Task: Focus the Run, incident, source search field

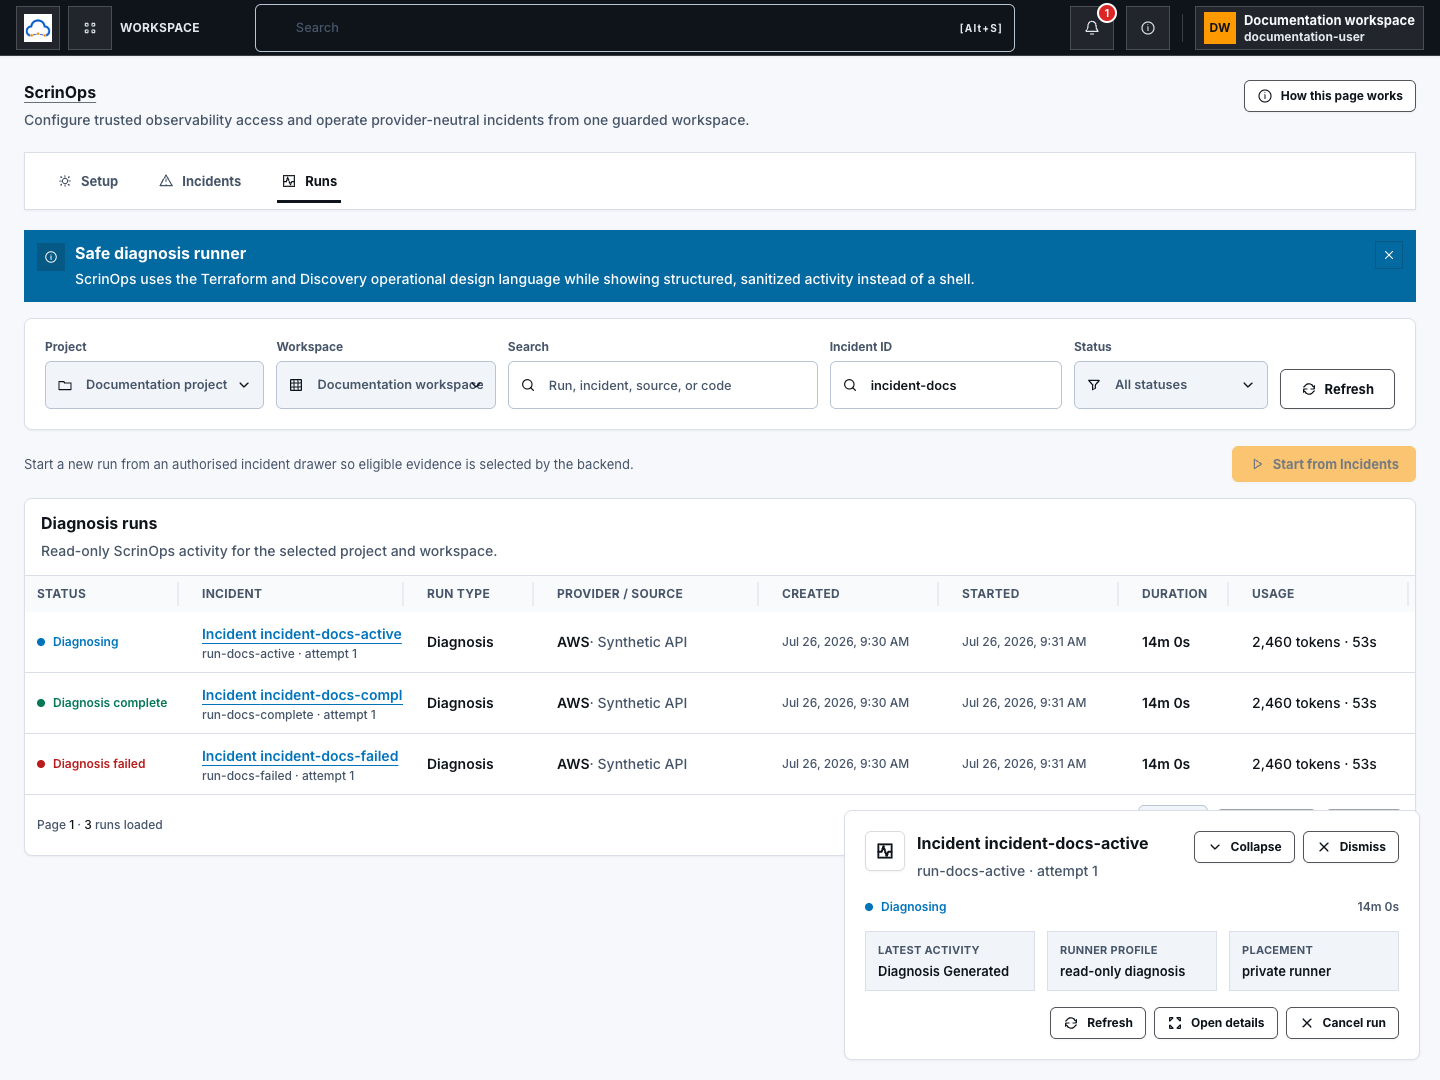Action: [x=663, y=385]
